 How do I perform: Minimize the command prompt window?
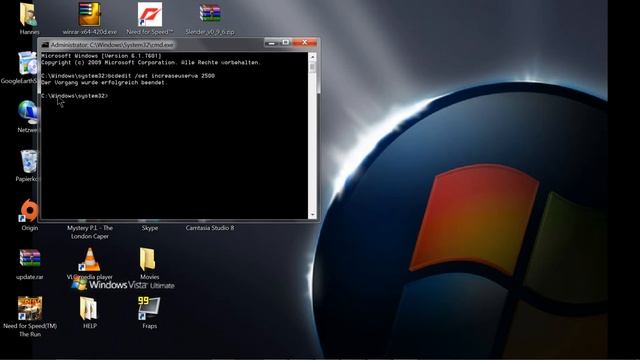pyautogui.click(x=271, y=43)
